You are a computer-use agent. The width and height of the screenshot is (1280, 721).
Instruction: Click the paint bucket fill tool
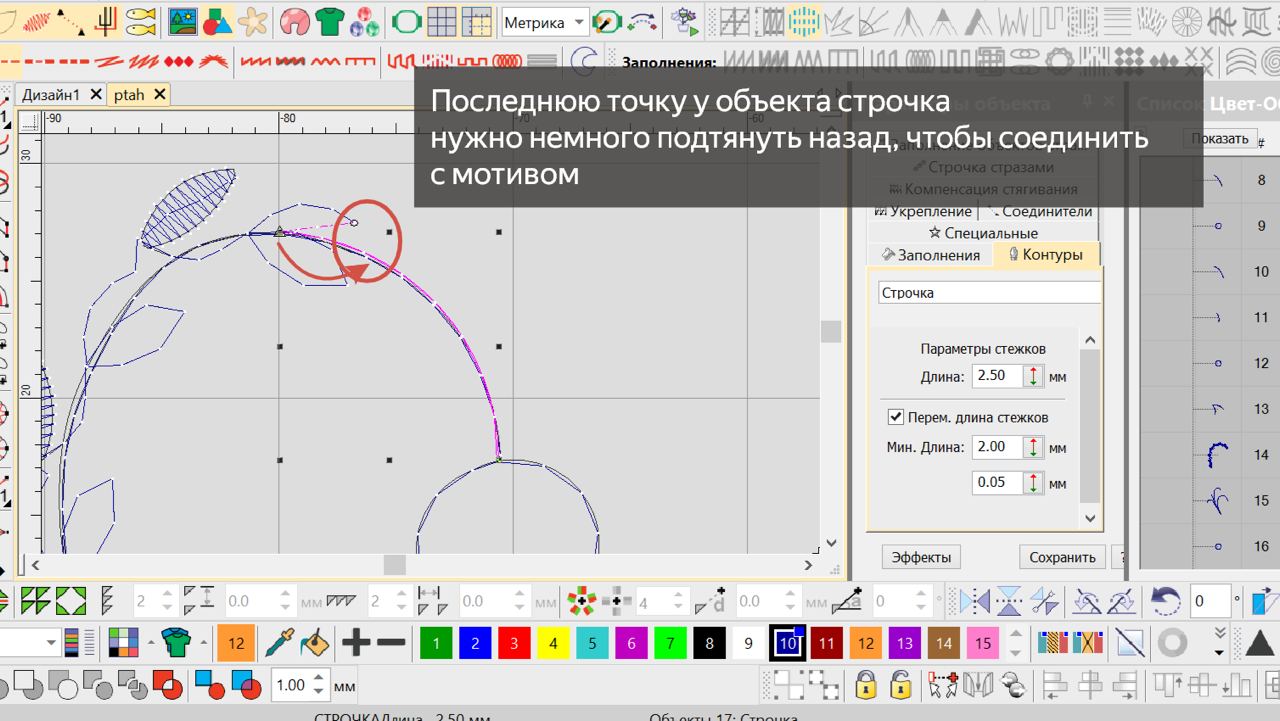coord(314,643)
